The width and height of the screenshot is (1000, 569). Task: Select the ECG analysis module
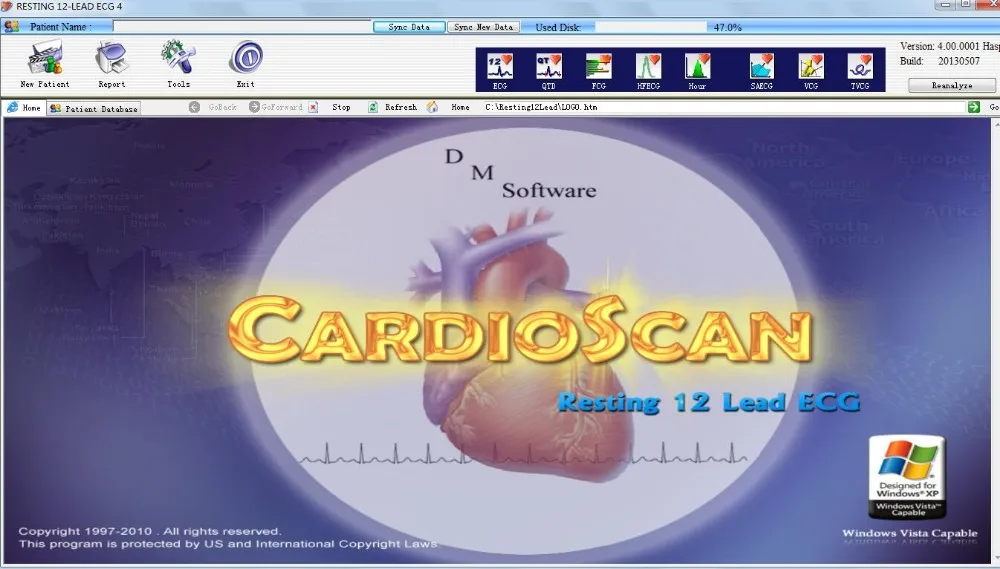[x=499, y=71]
